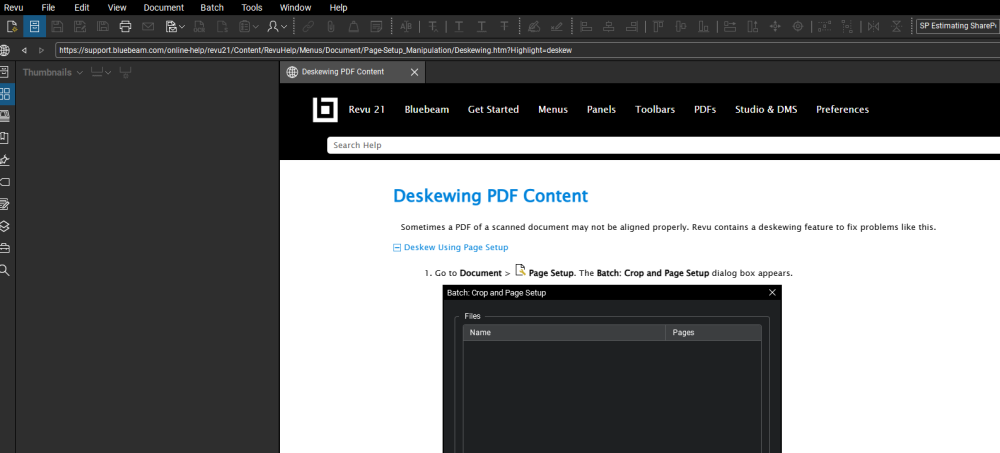
Task: Open the Get Started help link
Action: [494, 110]
